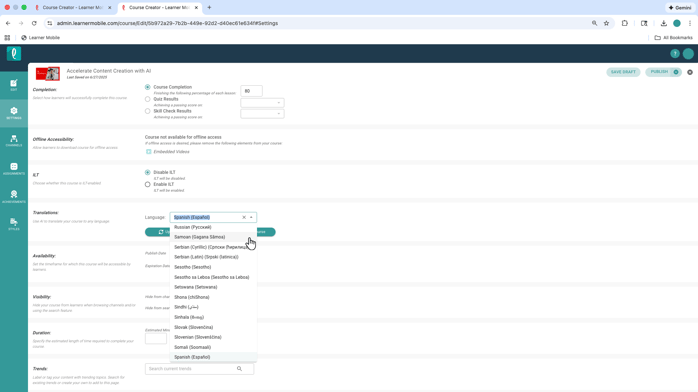Choose Shona (chiShona) language

pyautogui.click(x=213, y=297)
